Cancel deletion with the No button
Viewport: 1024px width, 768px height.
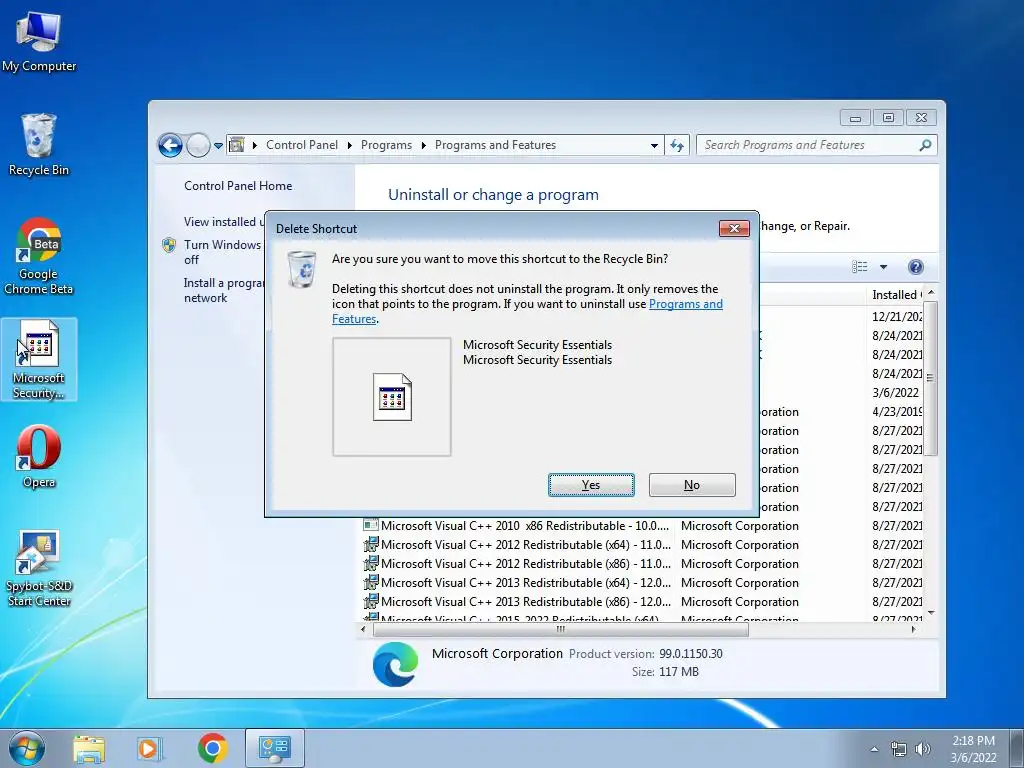coord(692,485)
